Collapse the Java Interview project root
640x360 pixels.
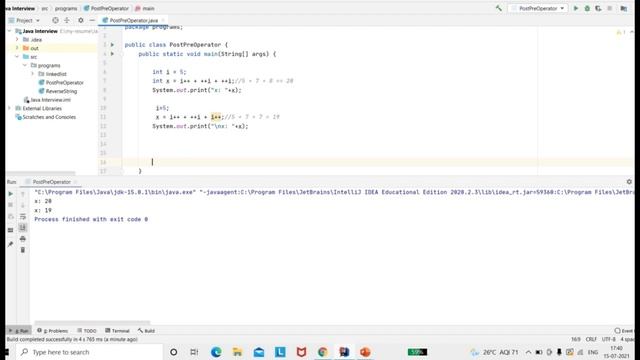9,31
